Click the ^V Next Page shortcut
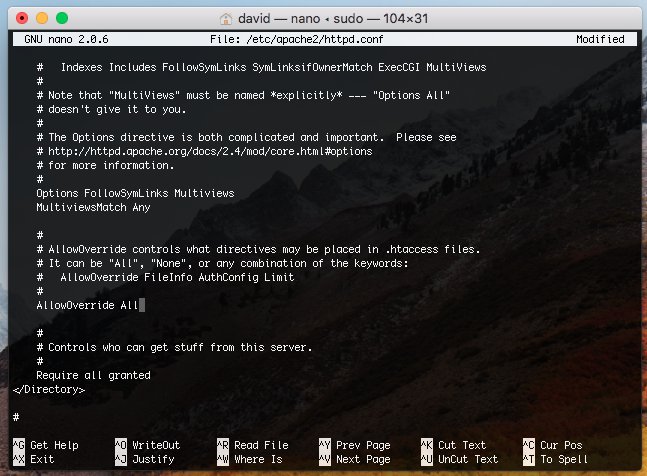Screen dimensions: 647x476 point(354,460)
